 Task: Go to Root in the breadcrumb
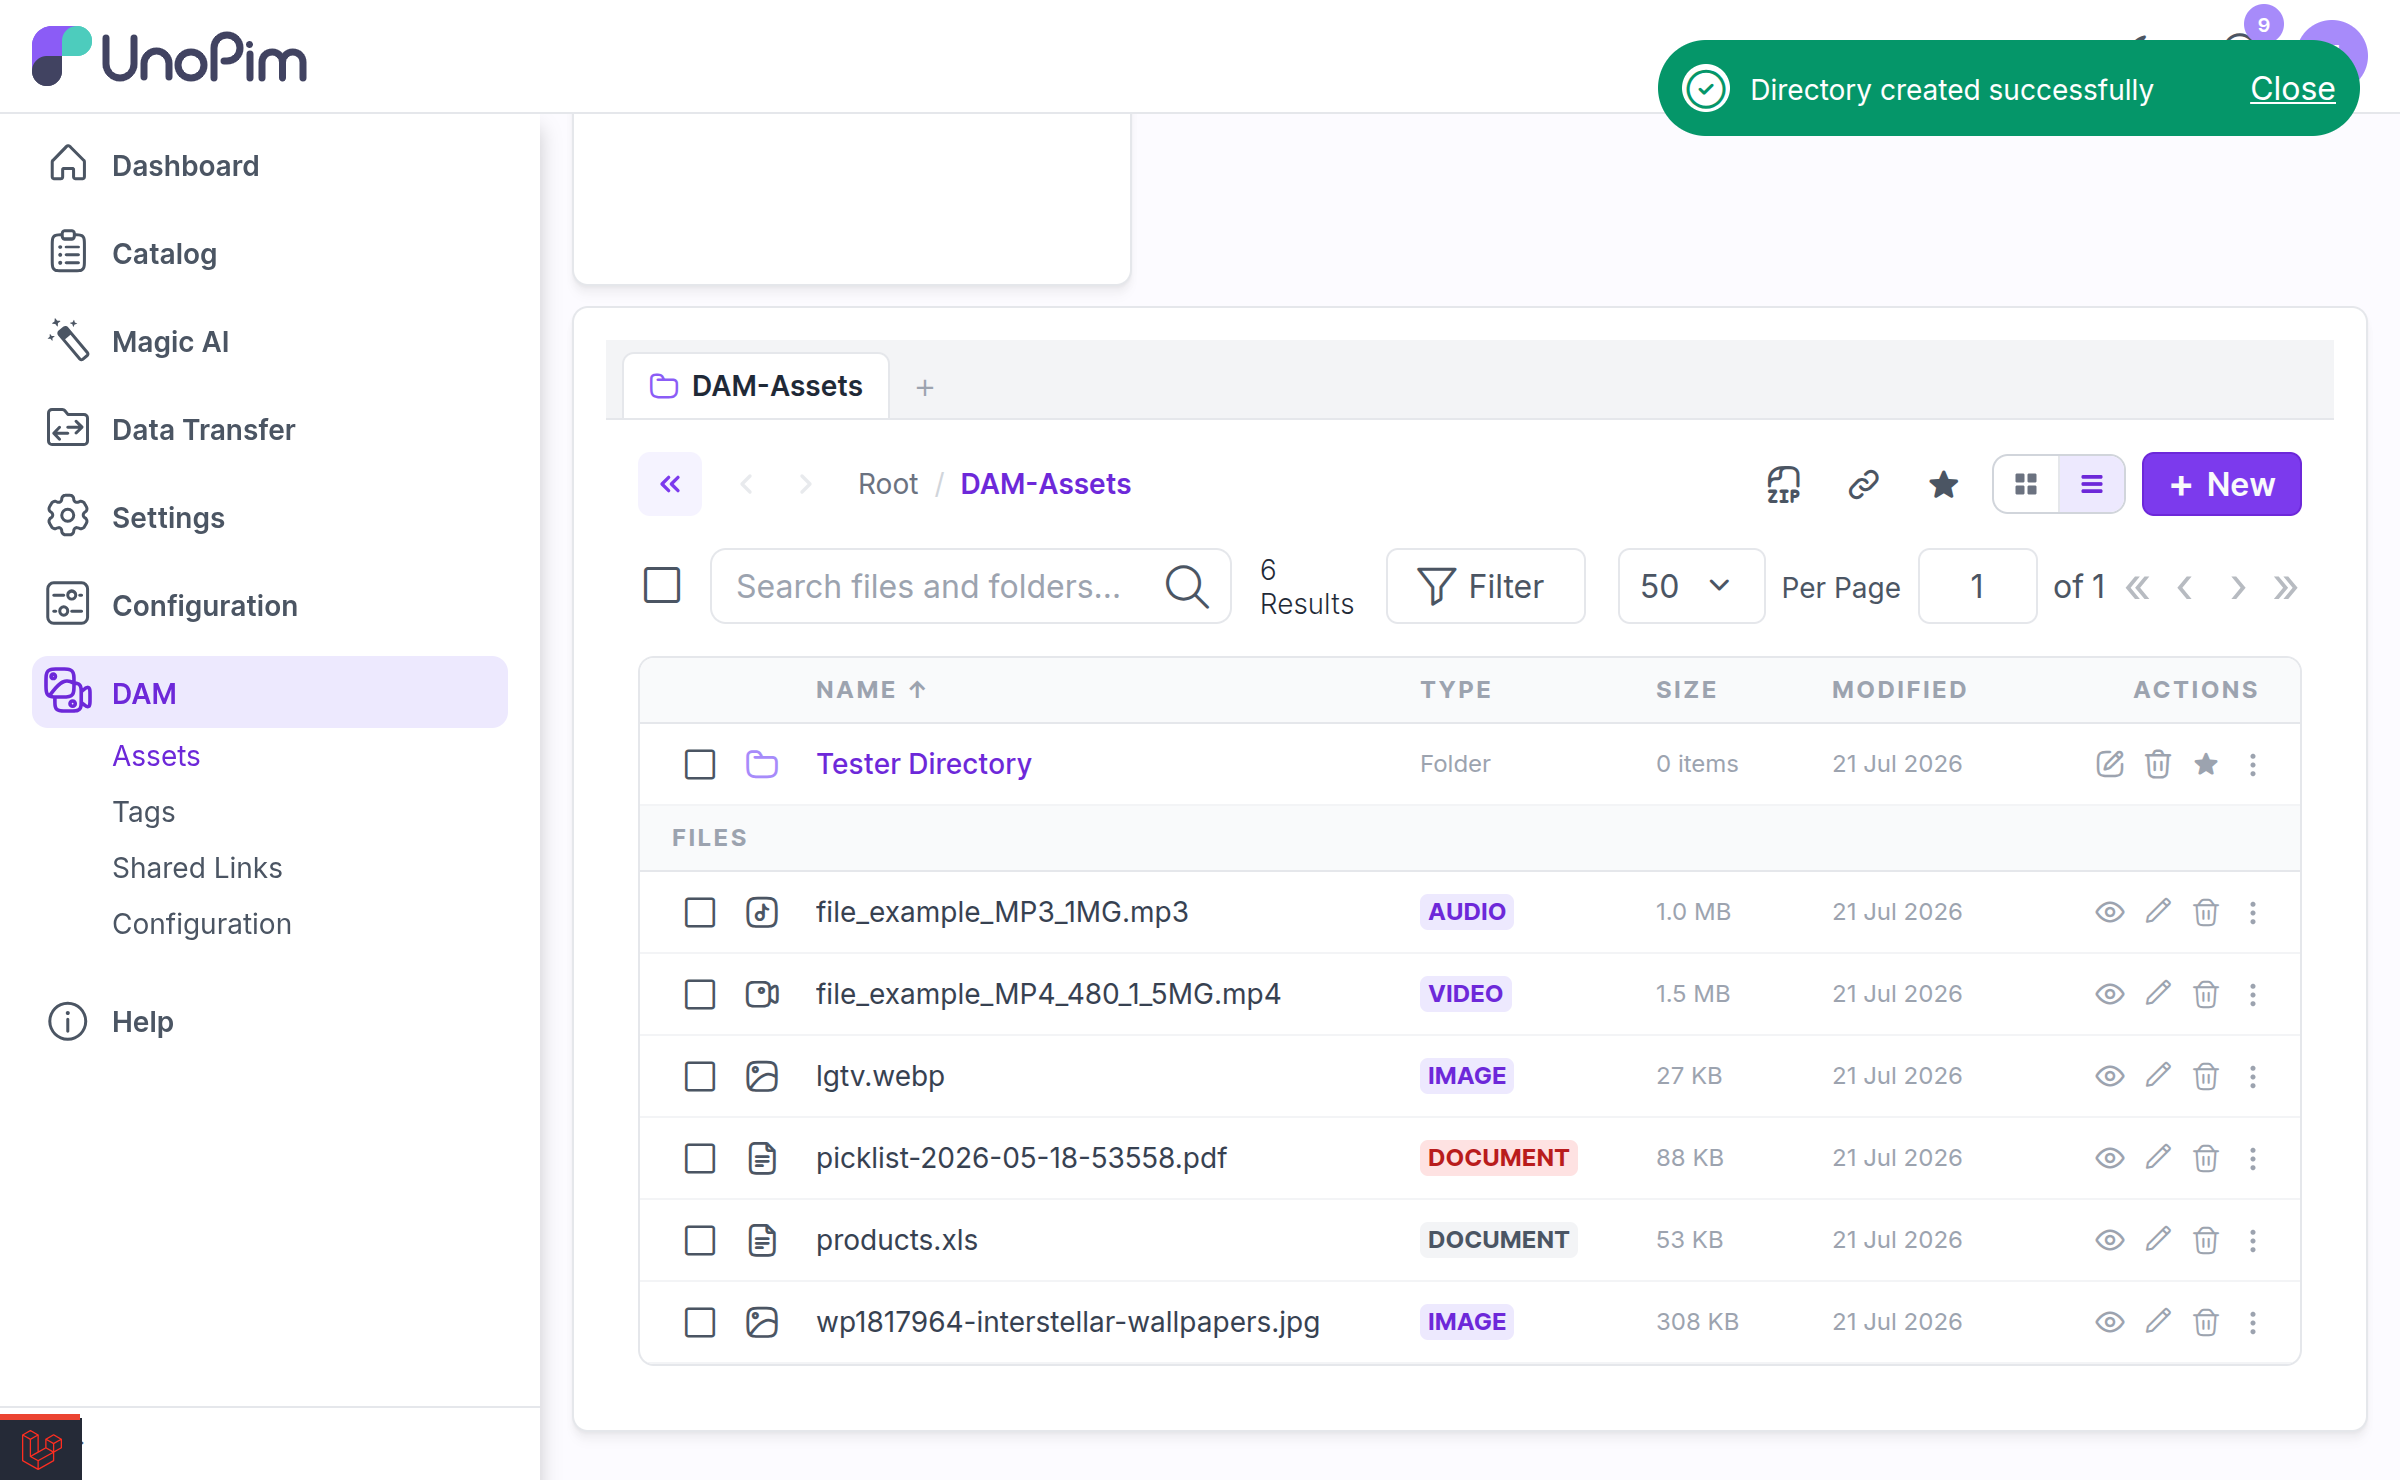coord(887,484)
